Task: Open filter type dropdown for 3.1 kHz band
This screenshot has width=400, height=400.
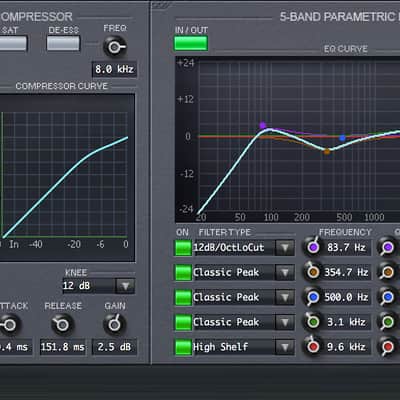Action: tap(285, 322)
